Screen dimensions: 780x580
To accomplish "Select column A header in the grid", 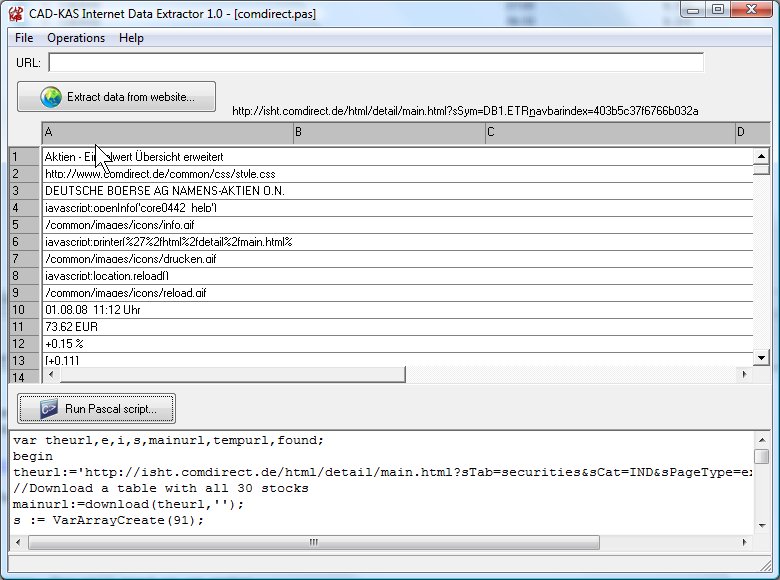I will coord(167,132).
